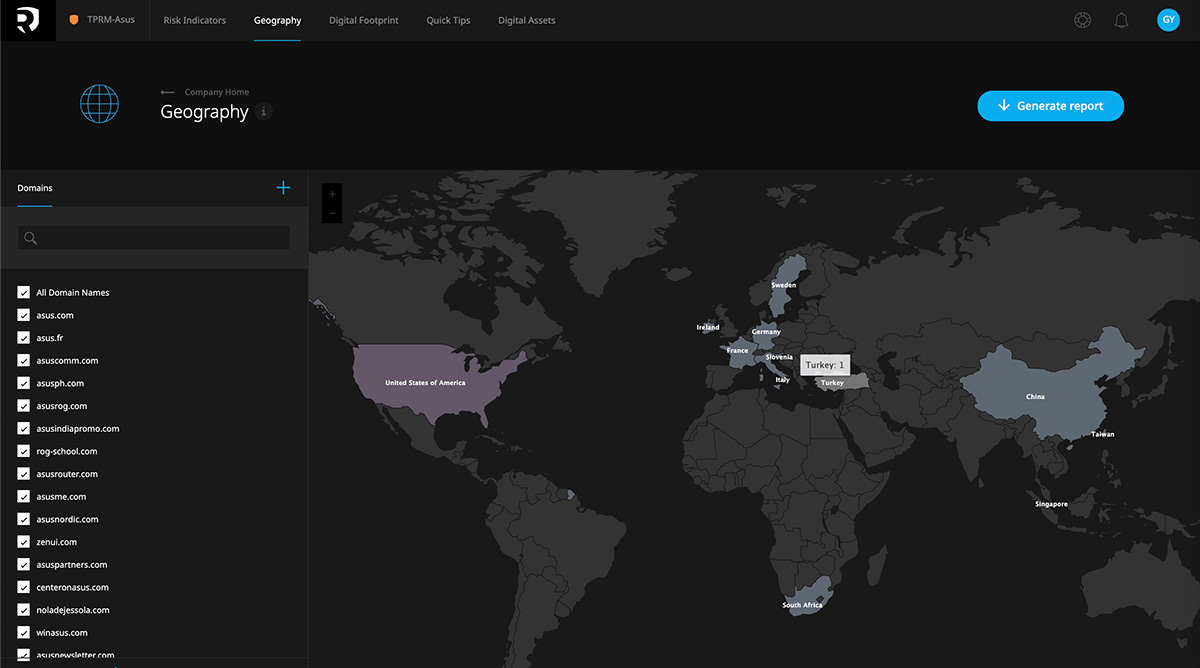
Task: Click the Generate report button
Action: click(x=1050, y=106)
